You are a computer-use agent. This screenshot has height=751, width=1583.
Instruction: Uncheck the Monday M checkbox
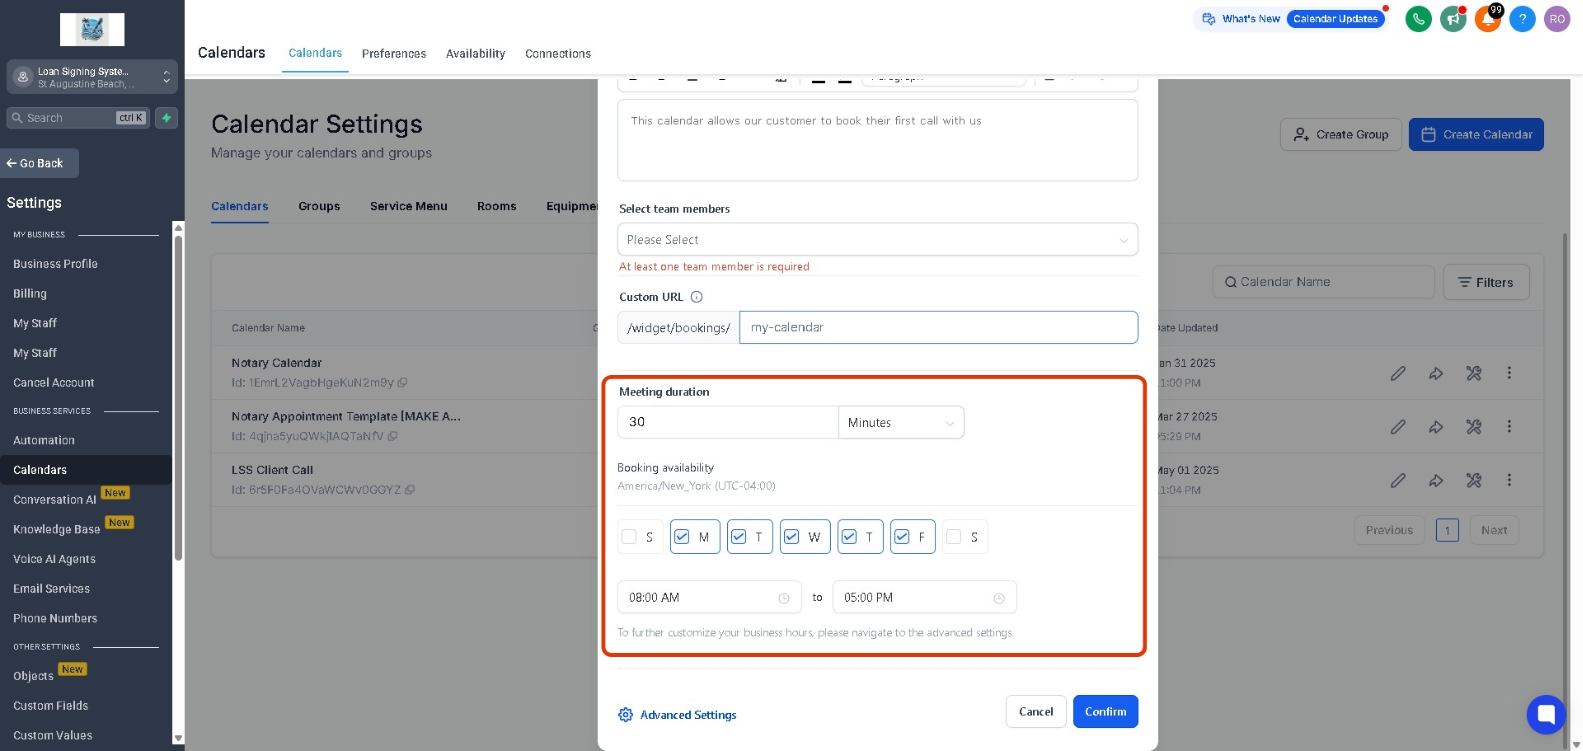682,537
